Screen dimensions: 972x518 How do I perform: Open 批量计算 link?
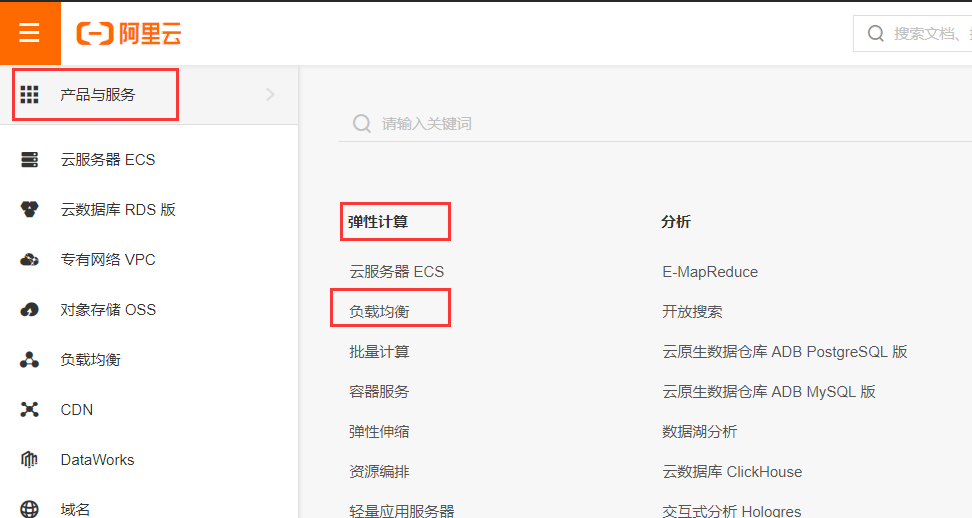[379, 352]
